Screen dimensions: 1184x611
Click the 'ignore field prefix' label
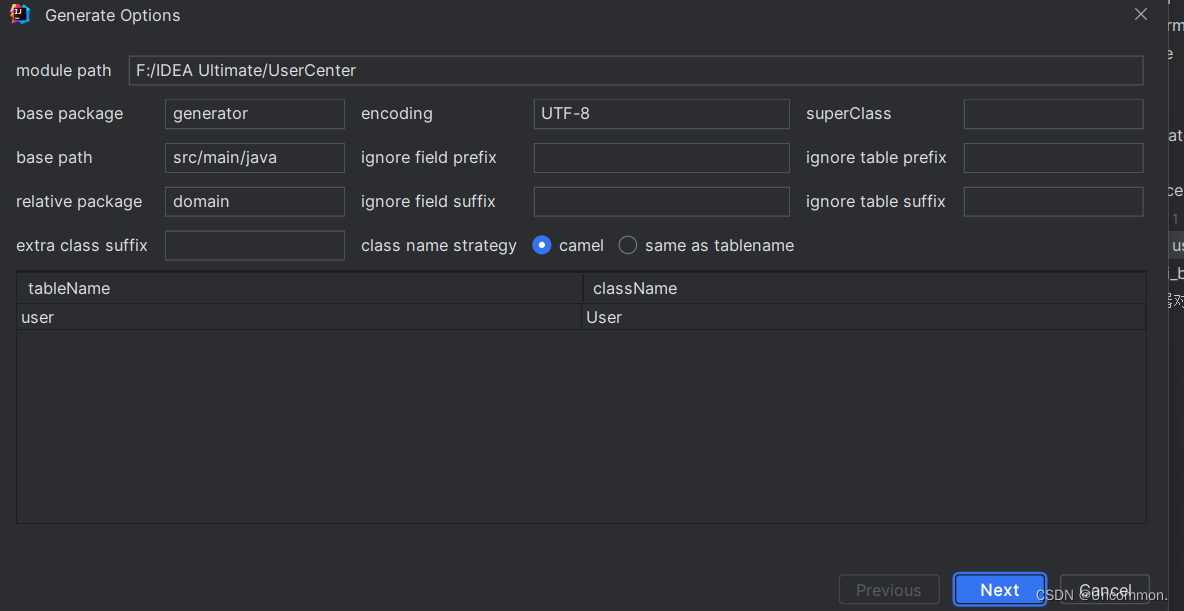pyautogui.click(x=428, y=158)
